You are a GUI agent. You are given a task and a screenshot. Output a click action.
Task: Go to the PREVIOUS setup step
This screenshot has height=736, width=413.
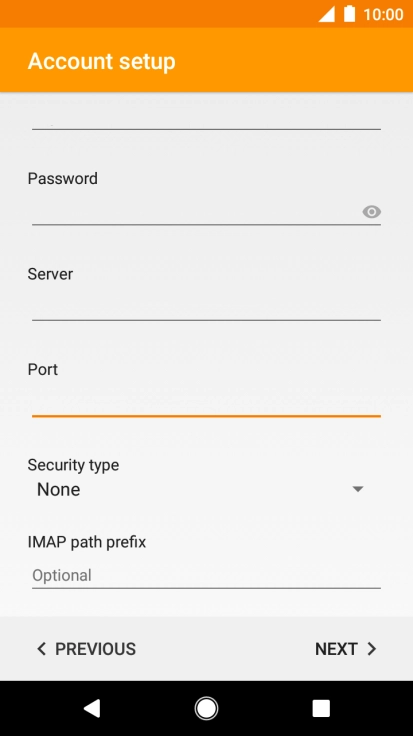86,649
